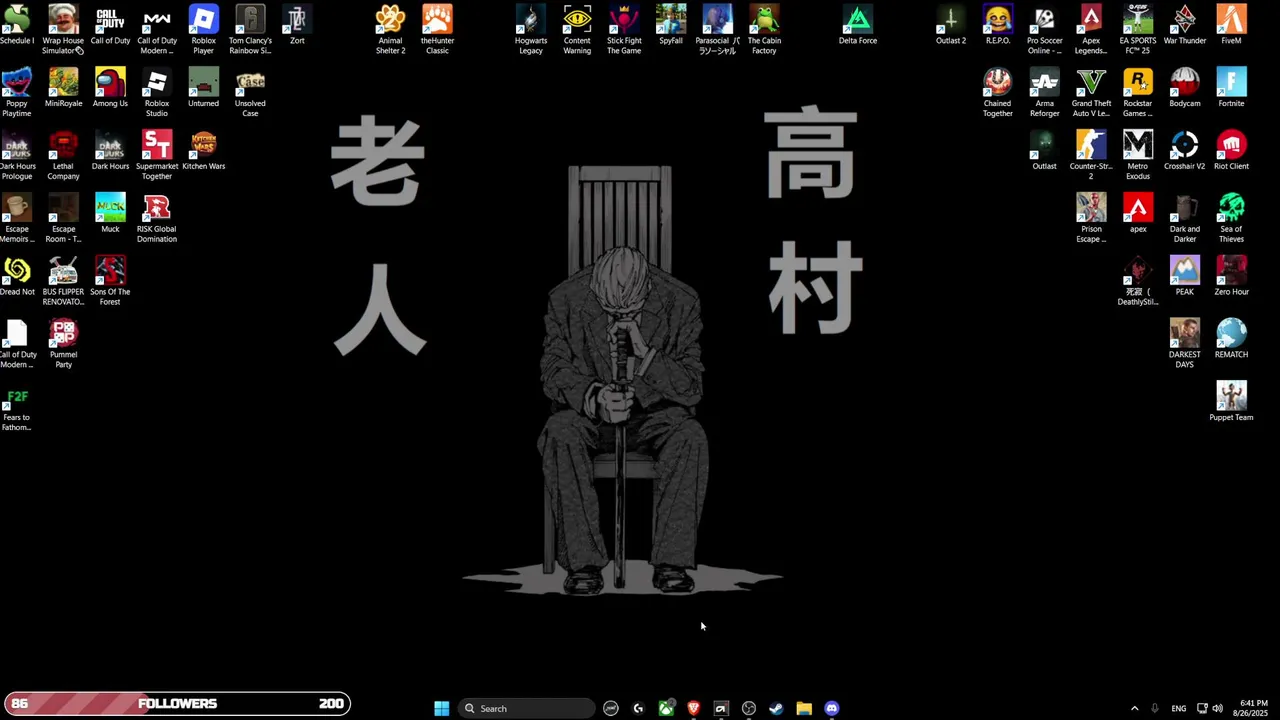1280x720 pixels.
Task: Select theHunter Classic desktop icon
Action: tap(437, 30)
